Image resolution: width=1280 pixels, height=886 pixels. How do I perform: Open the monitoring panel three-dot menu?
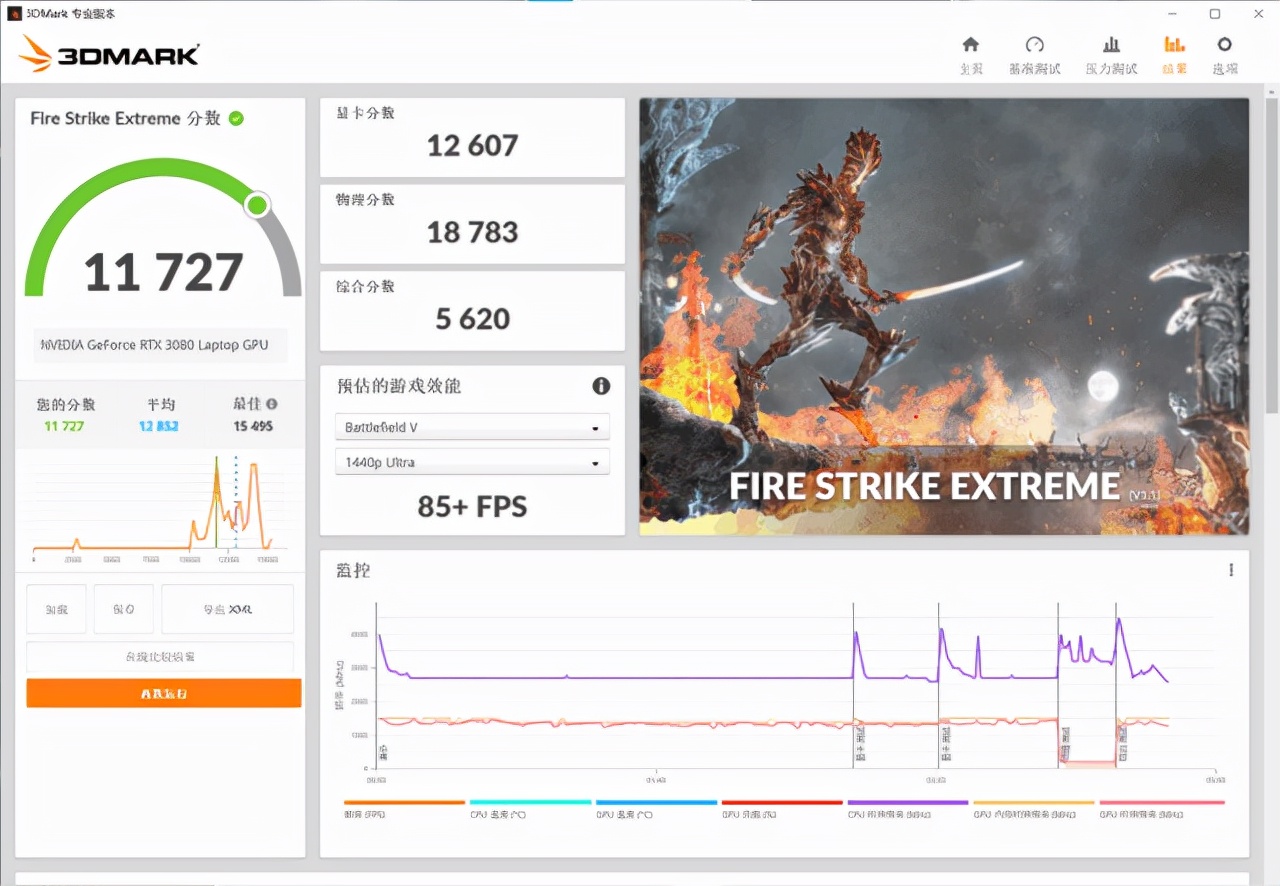point(1231,570)
